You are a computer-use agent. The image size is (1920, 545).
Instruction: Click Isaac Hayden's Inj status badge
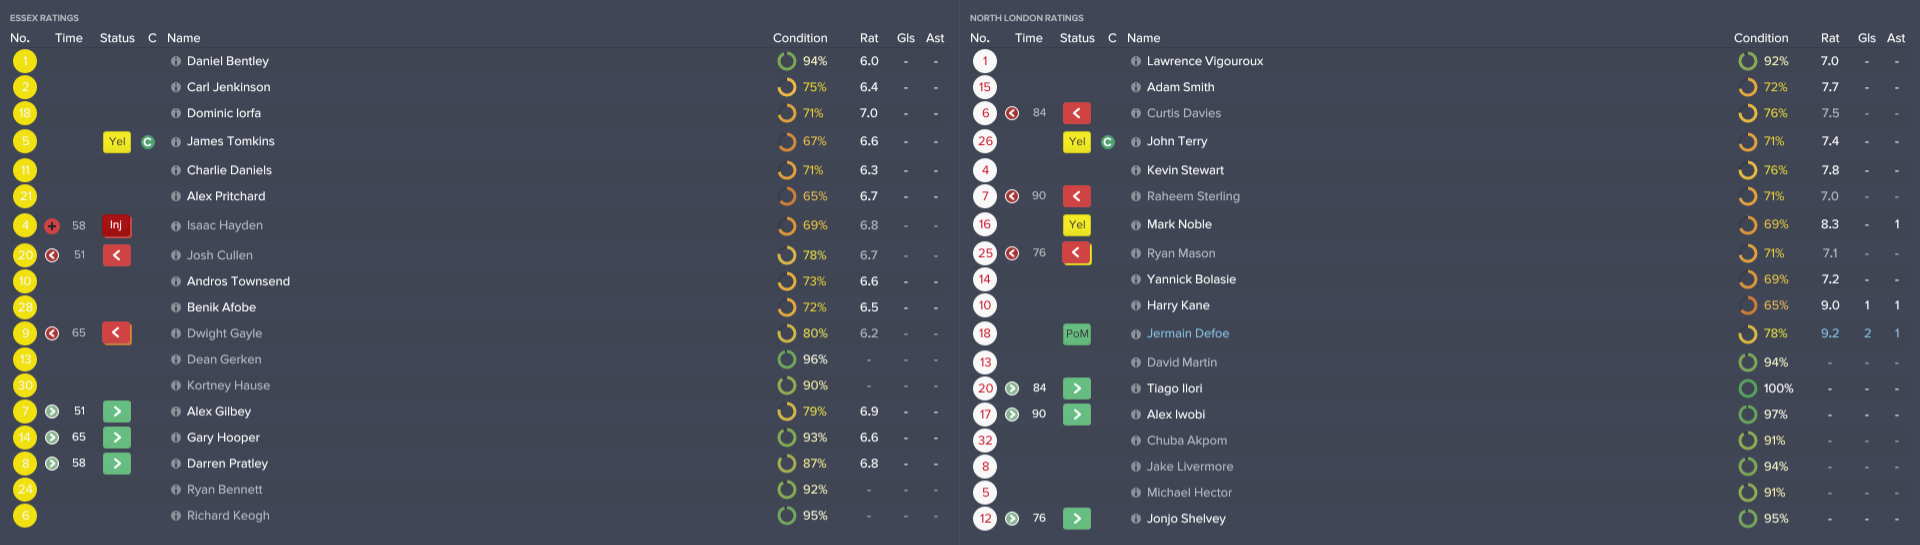point(116,226)
